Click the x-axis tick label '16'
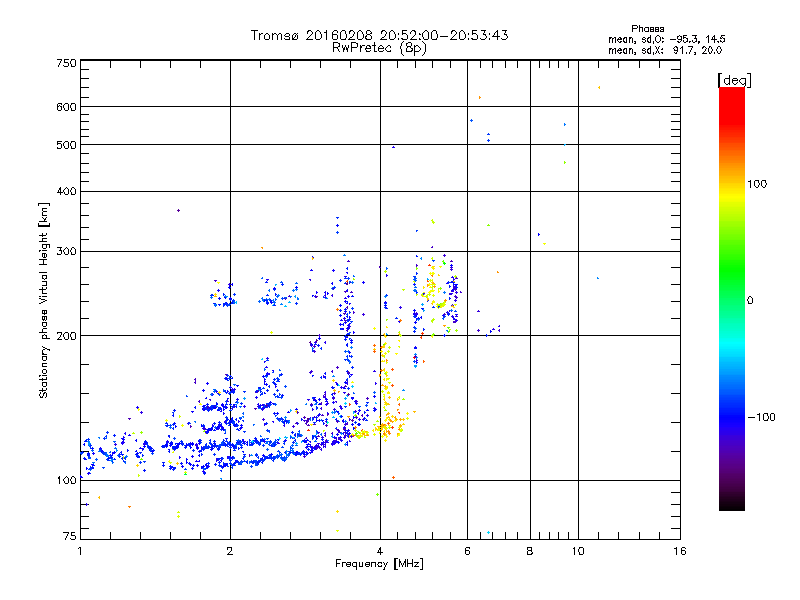Viewport: 800px width, 600px height. point(680,551)
